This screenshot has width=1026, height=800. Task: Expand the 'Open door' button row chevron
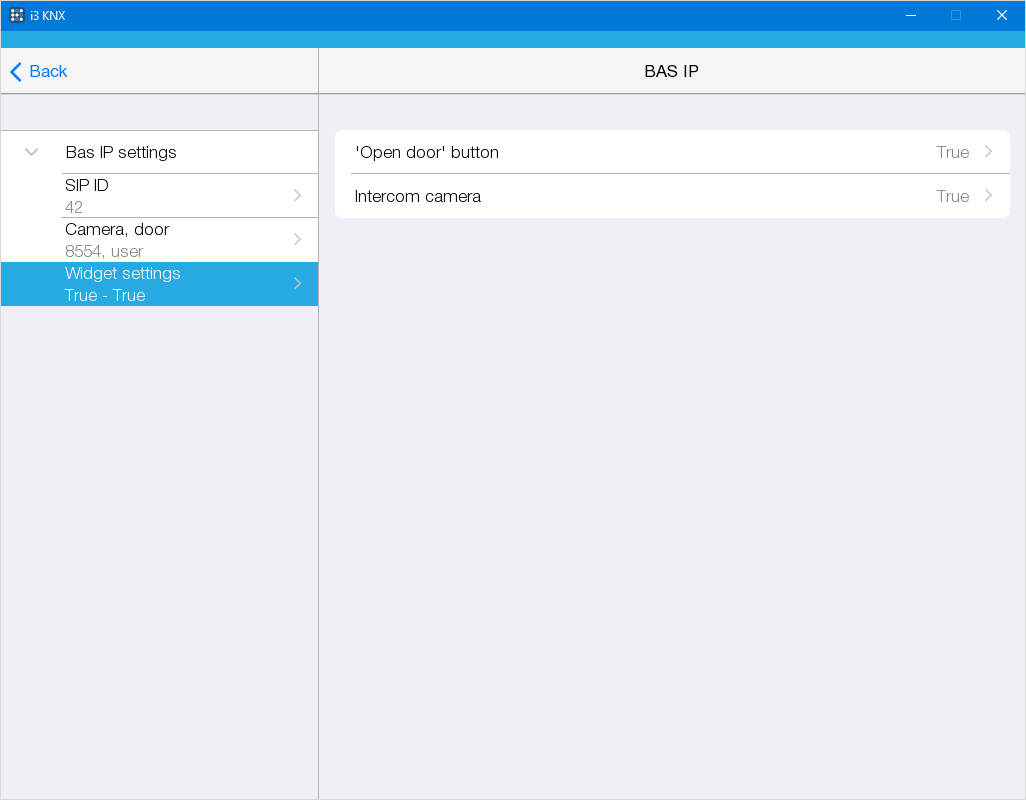tap(988, 152)
